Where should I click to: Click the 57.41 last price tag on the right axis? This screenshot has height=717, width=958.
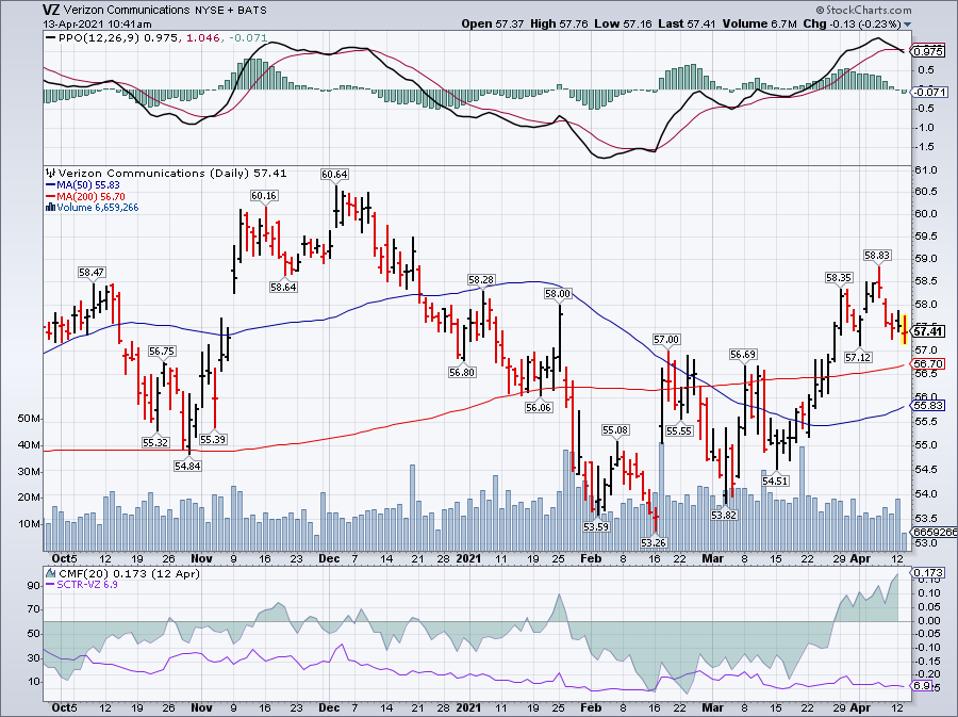click(927, 332)
